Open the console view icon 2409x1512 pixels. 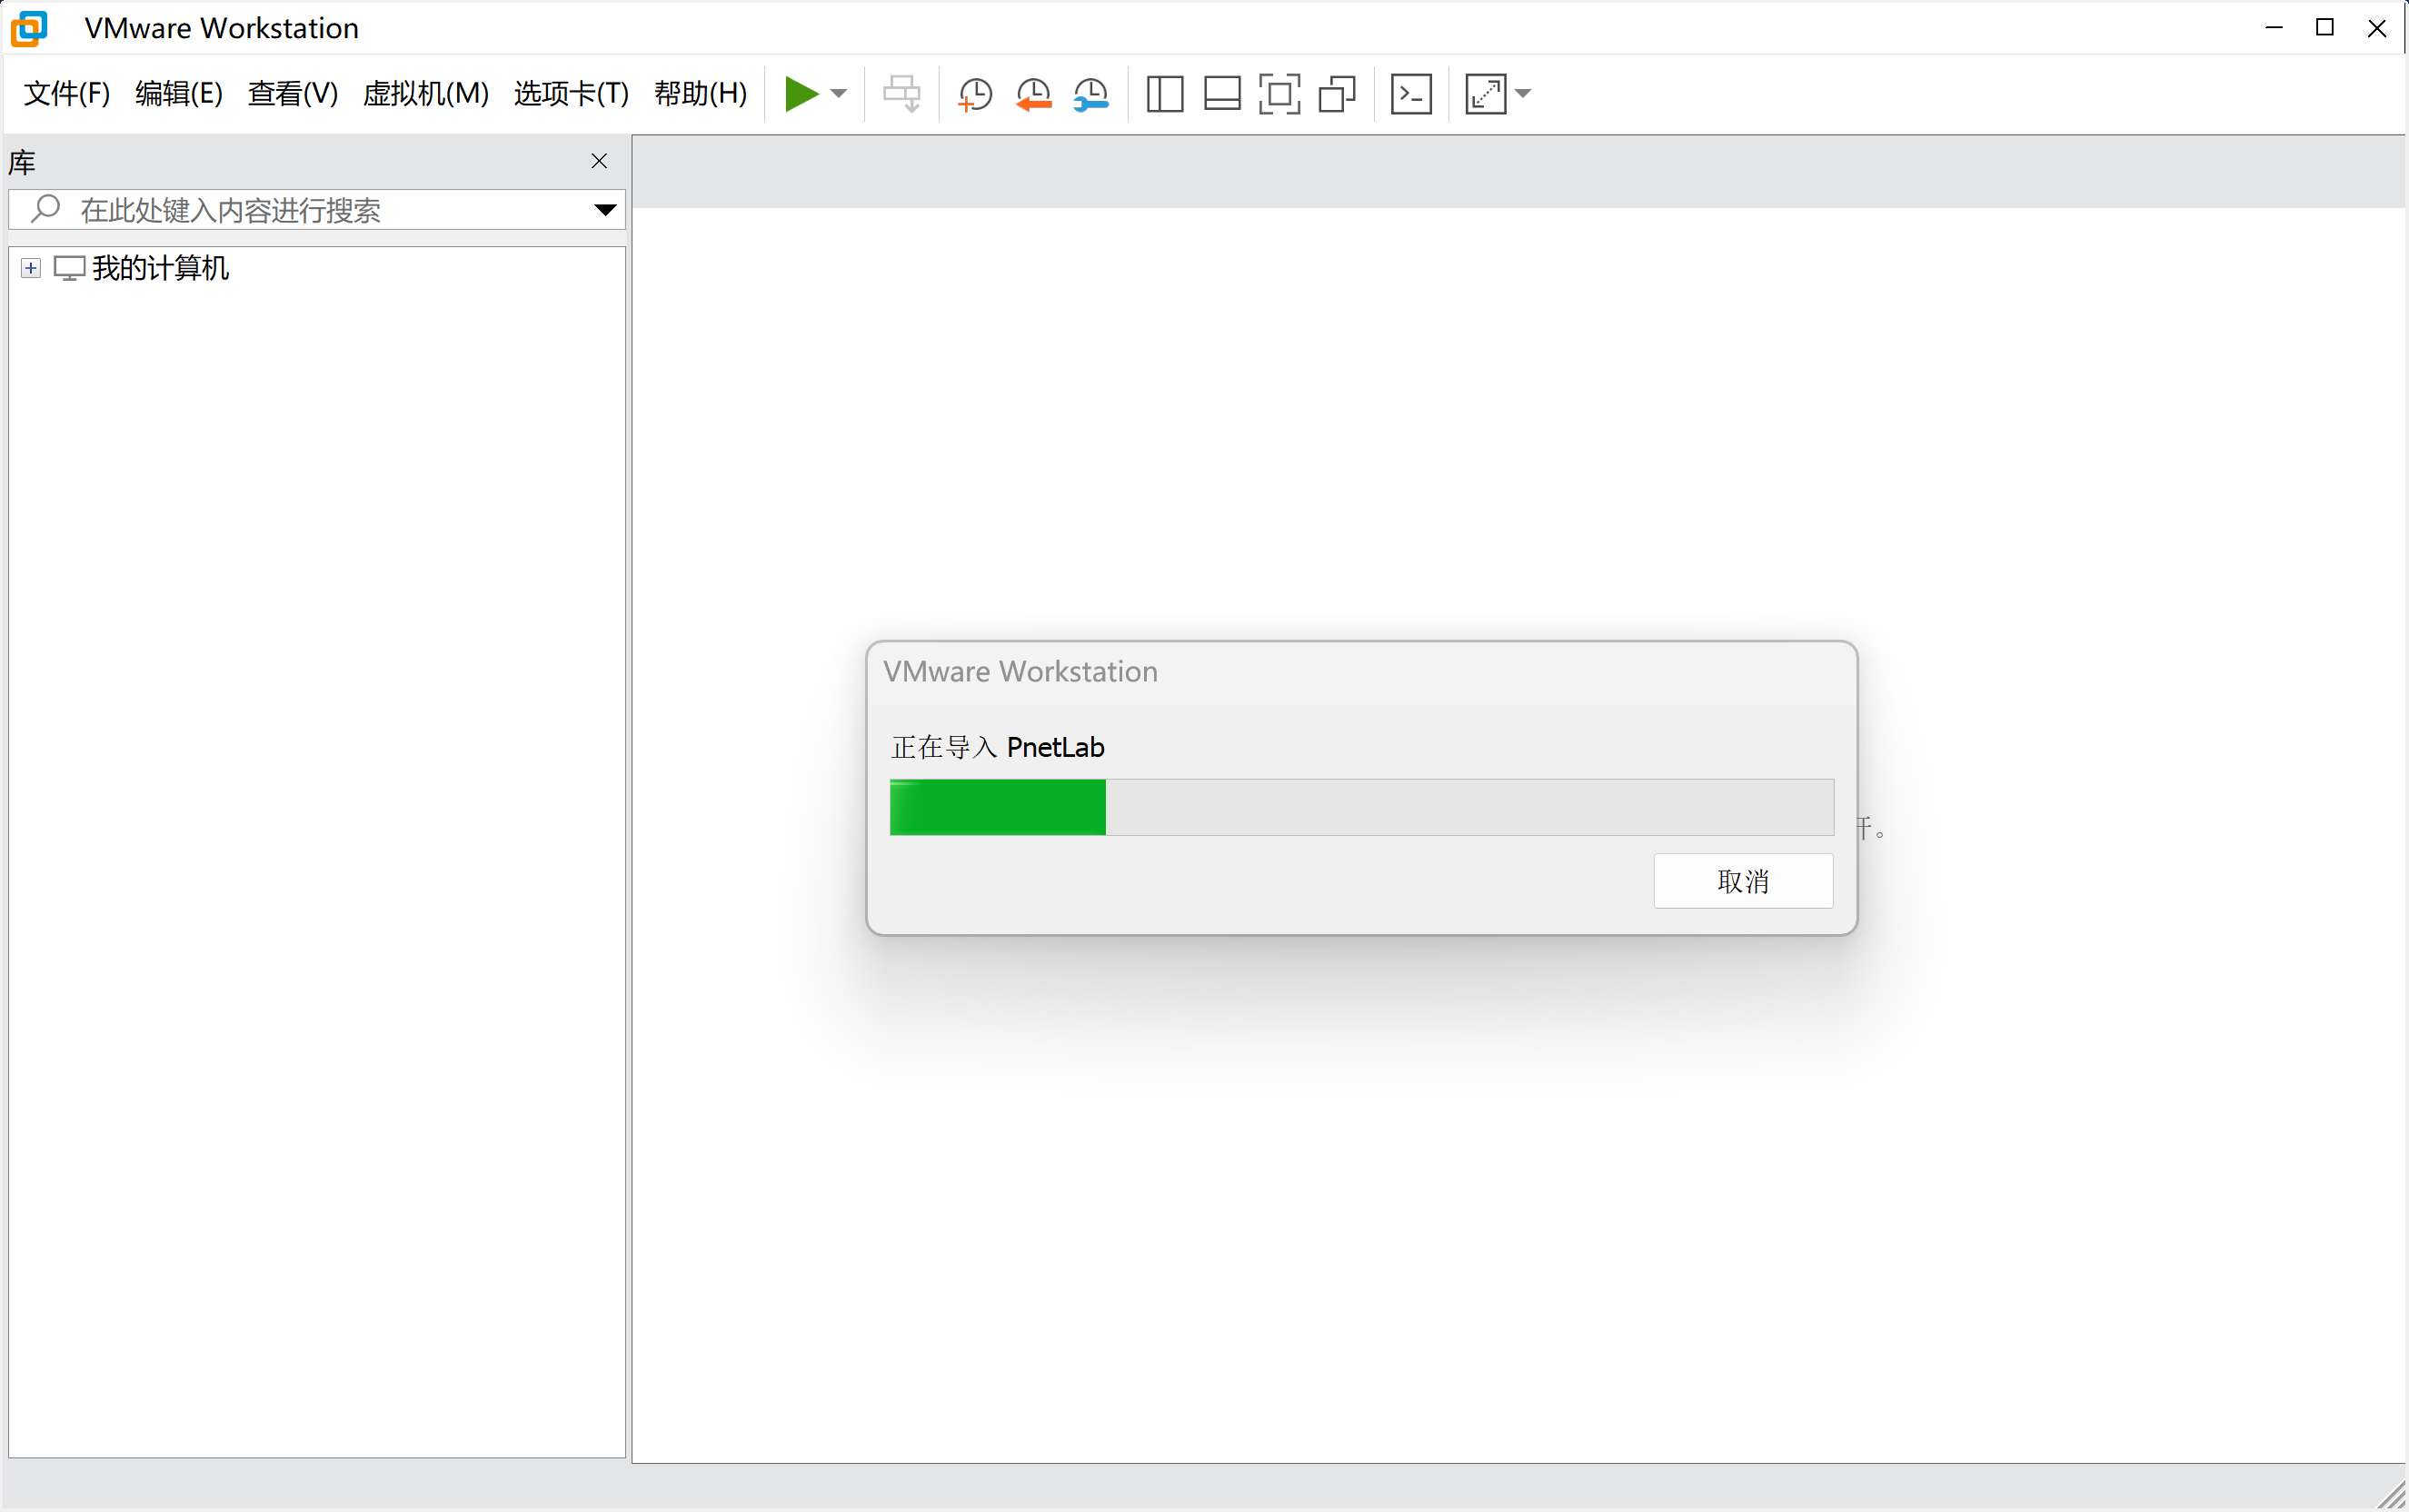[1411, 94]
